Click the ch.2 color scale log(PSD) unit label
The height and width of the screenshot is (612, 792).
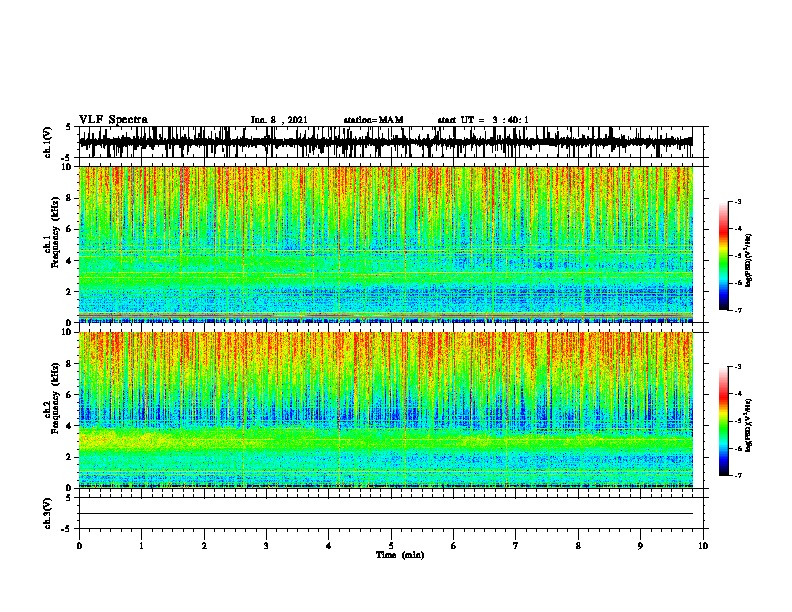(748, 426)
